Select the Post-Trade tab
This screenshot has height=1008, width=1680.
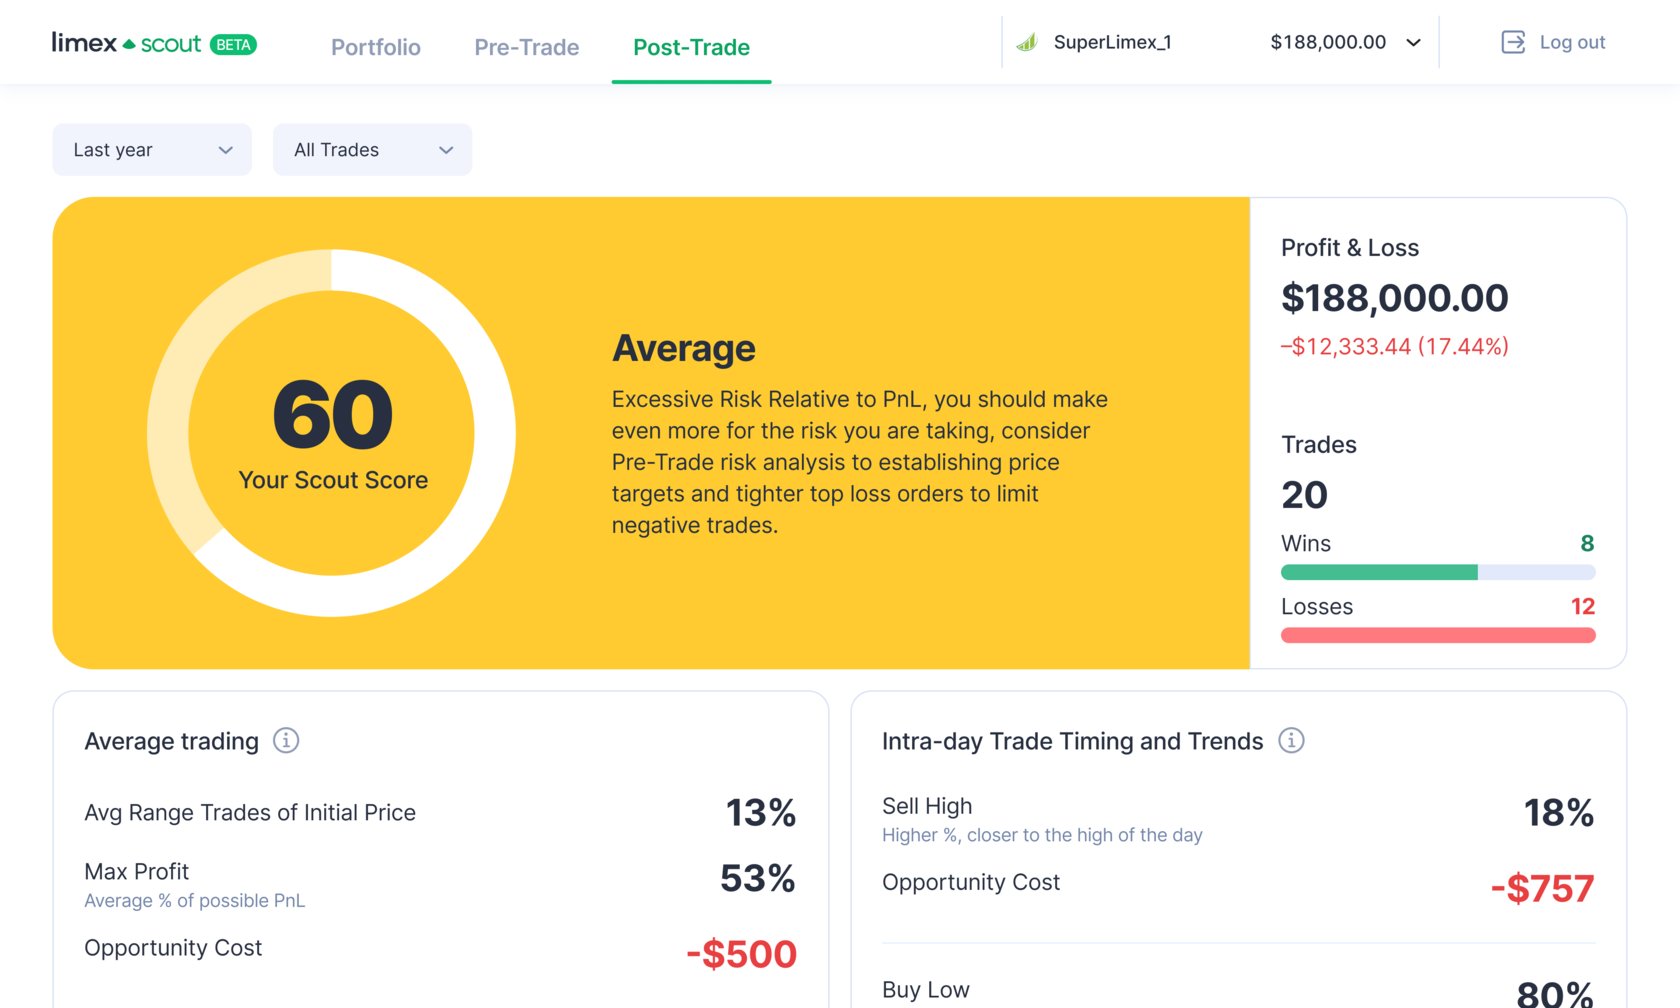tap(691, 47)
